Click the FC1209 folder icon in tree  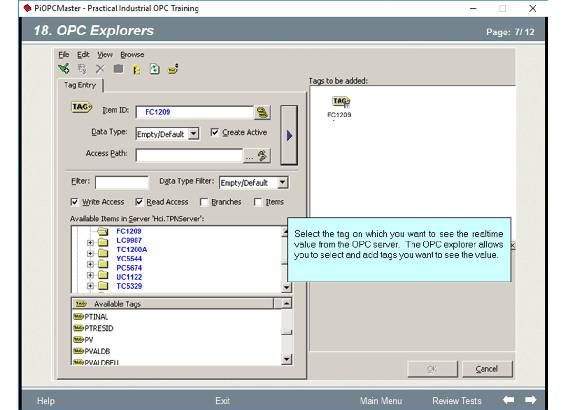[x=102, y=232]
